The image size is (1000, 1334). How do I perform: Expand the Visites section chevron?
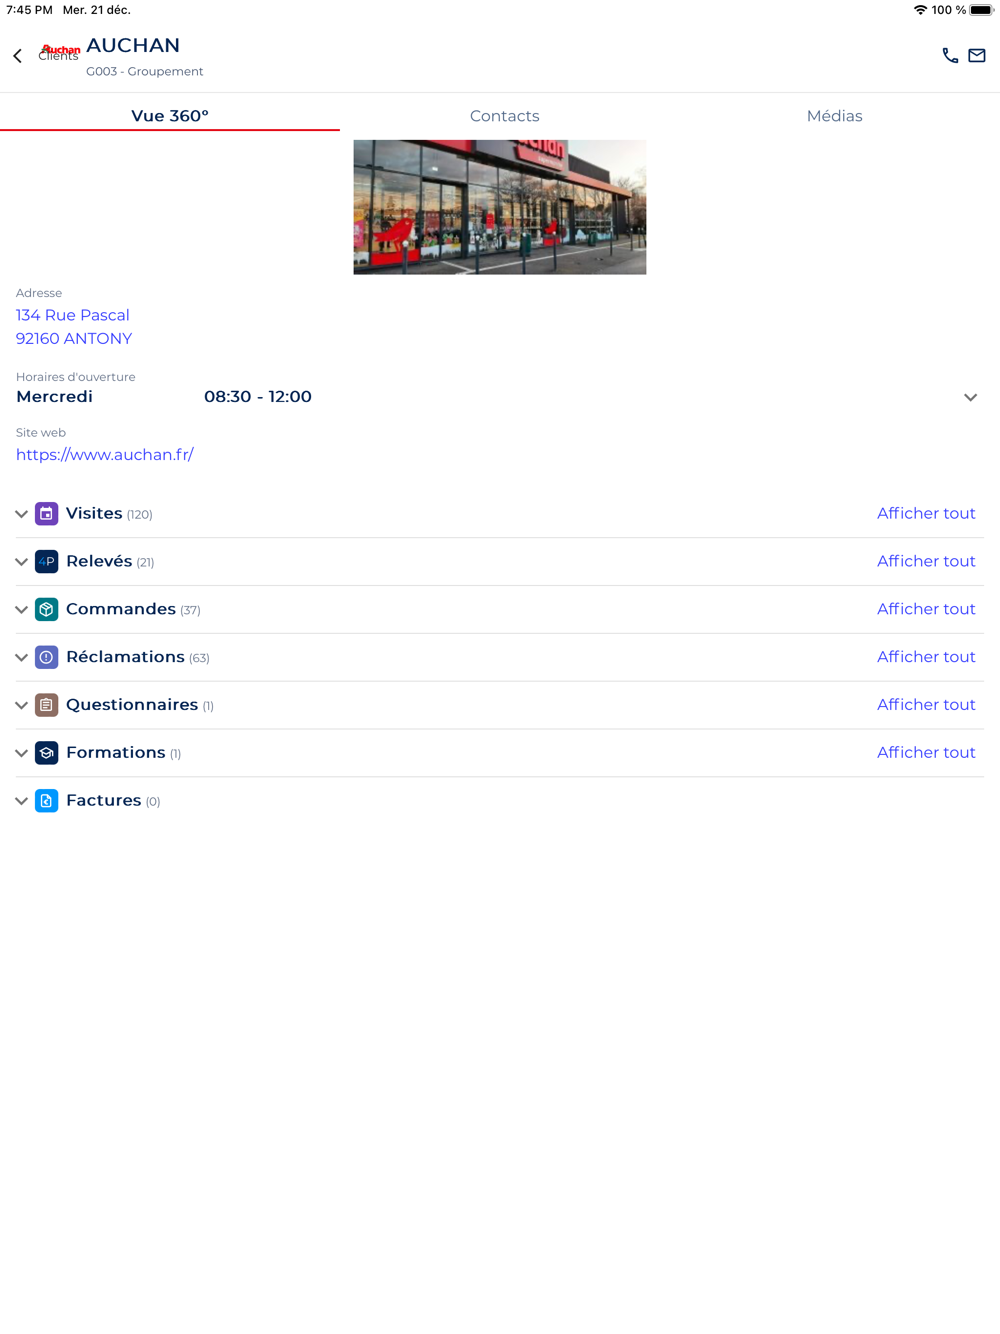point(21,514)
